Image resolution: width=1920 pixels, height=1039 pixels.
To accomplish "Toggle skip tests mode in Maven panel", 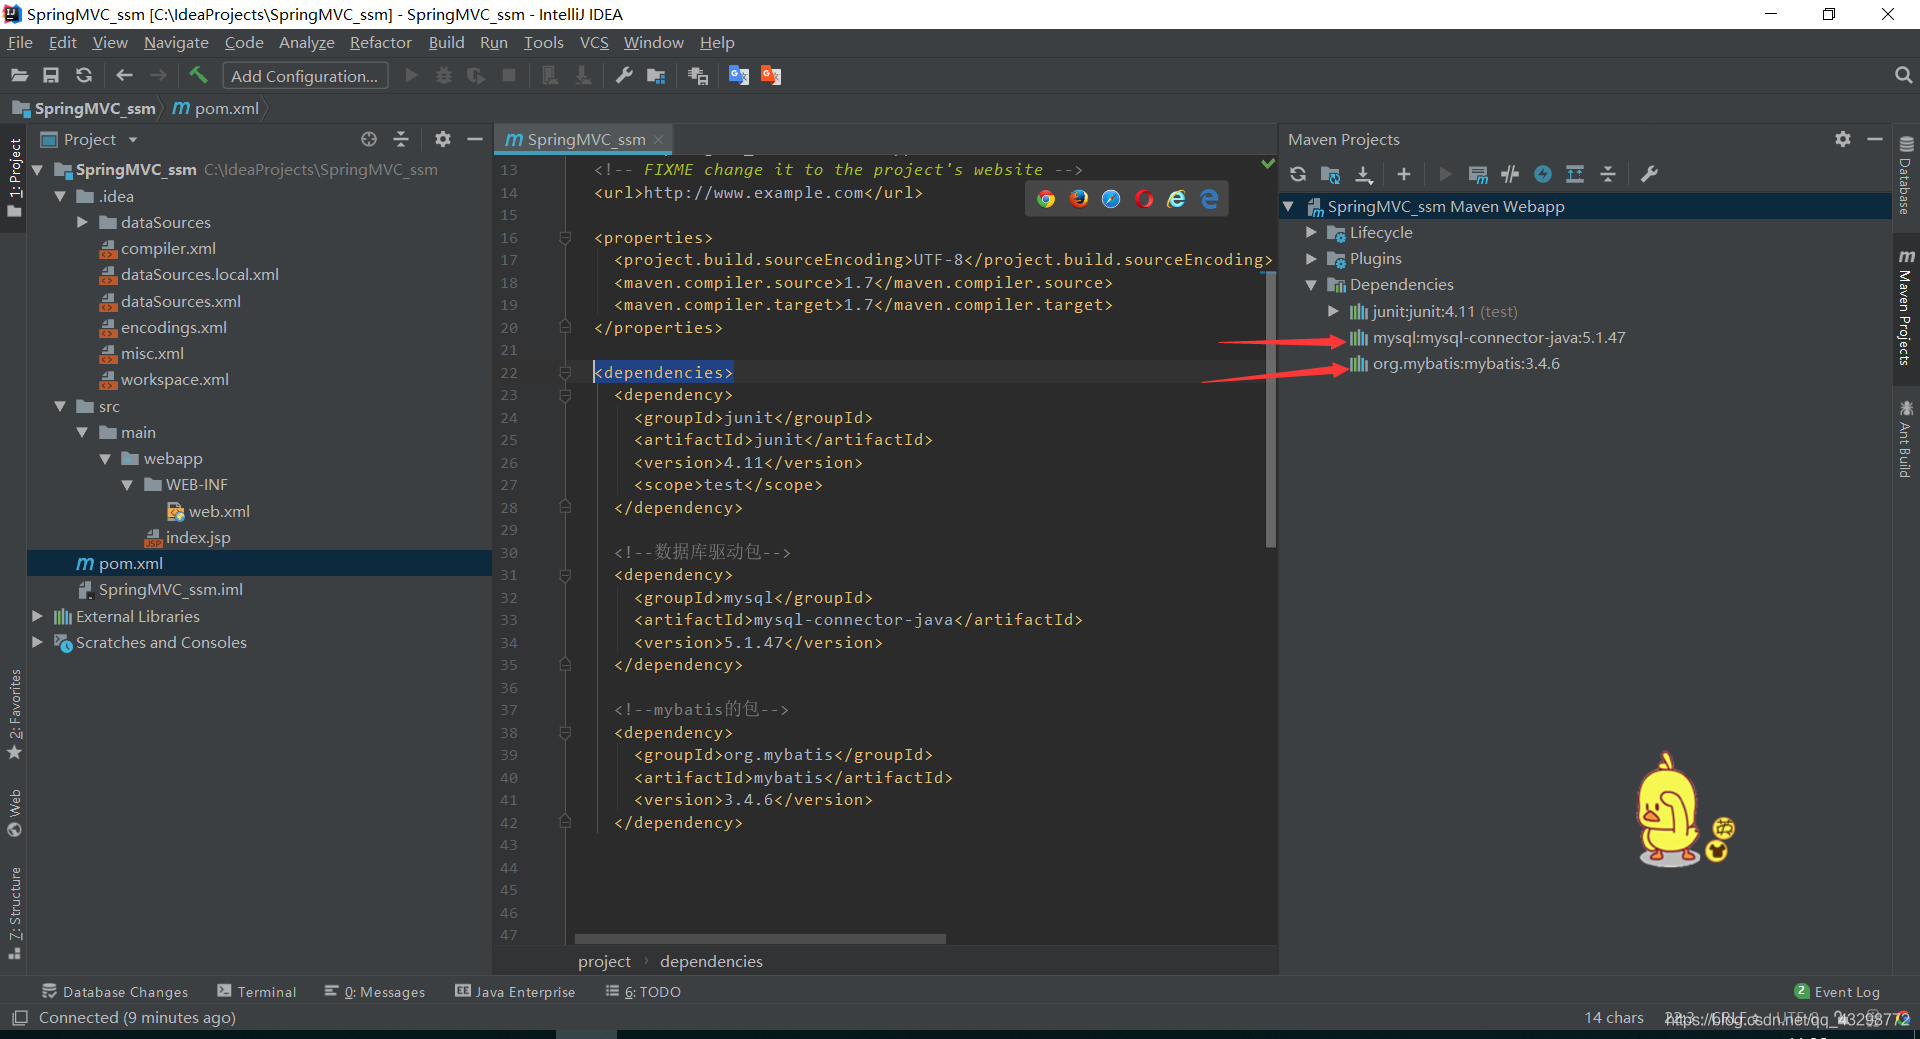I will click(1543, 174).
